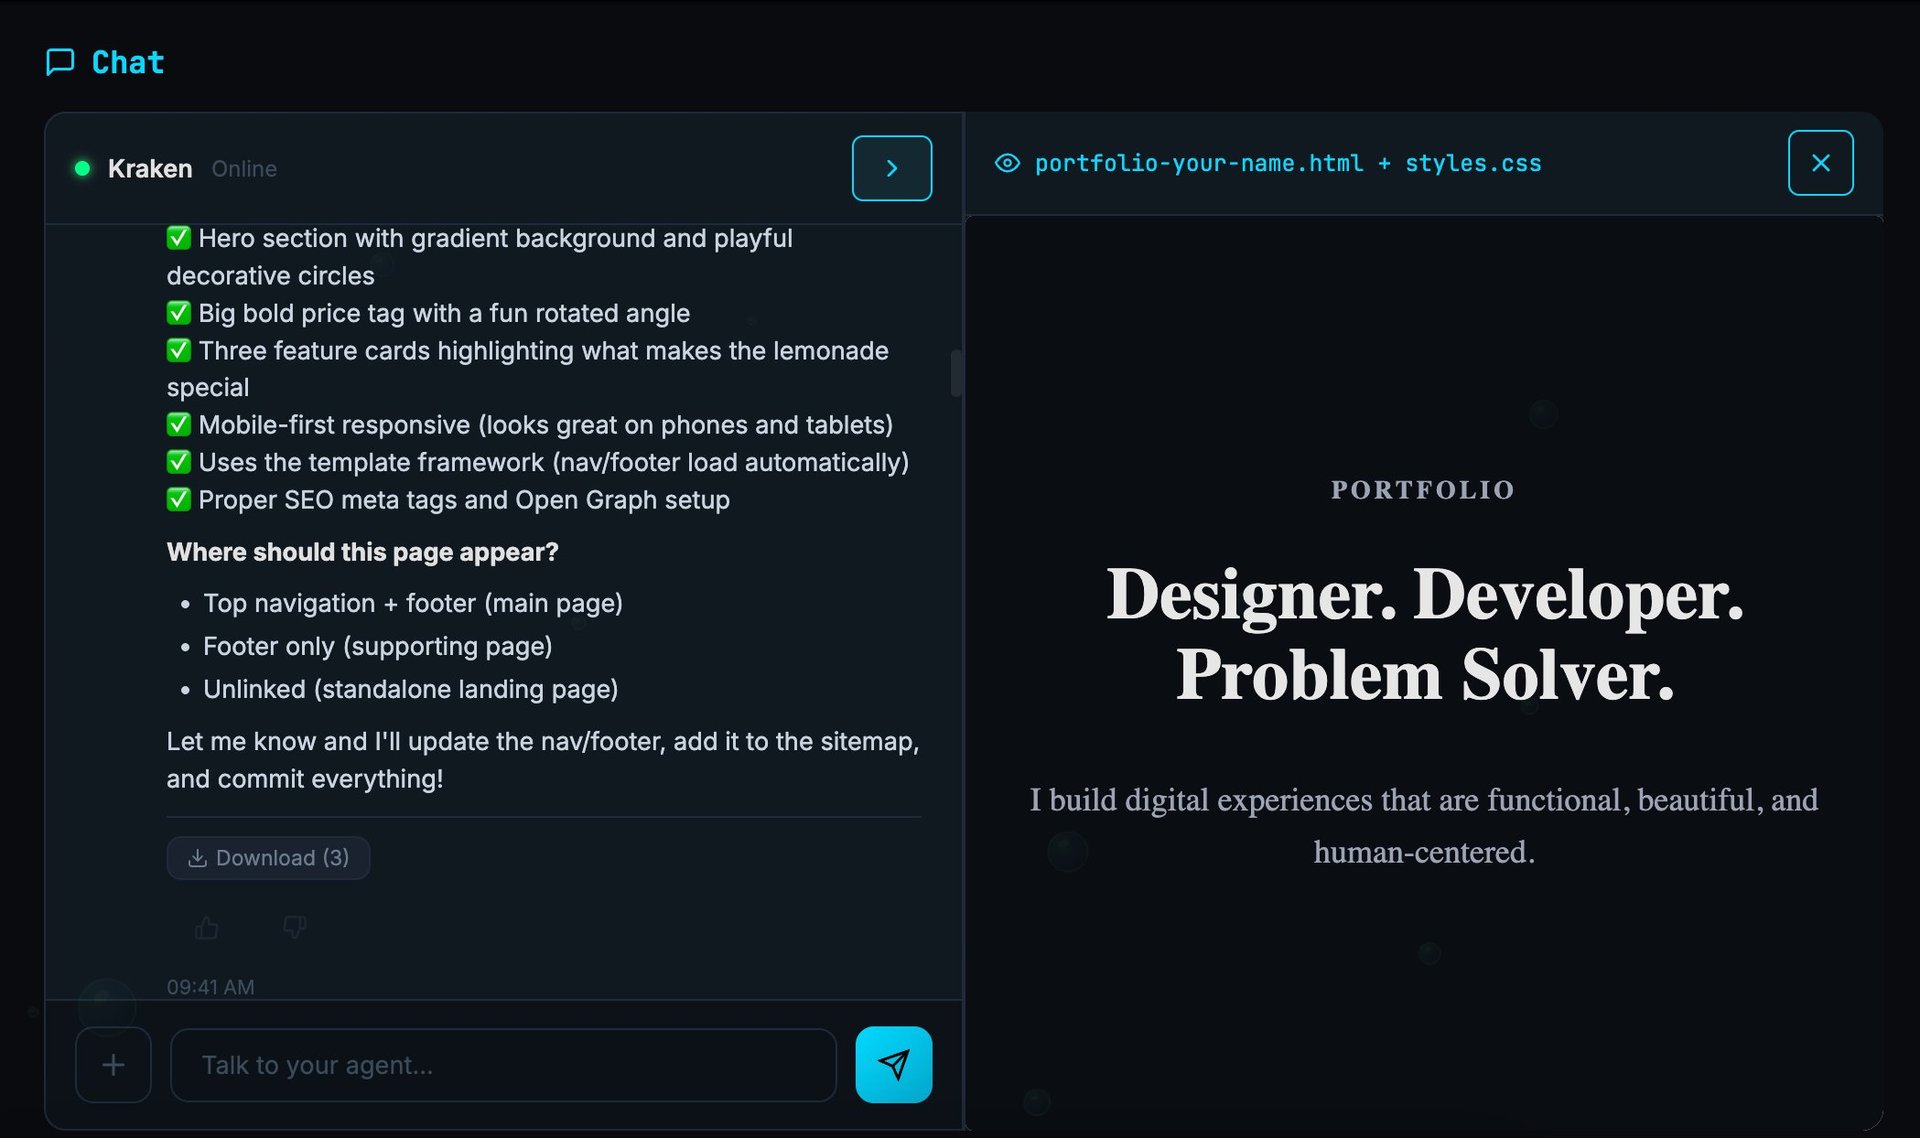
Task: Click the plus attachment button
Action: point(113,1065)
